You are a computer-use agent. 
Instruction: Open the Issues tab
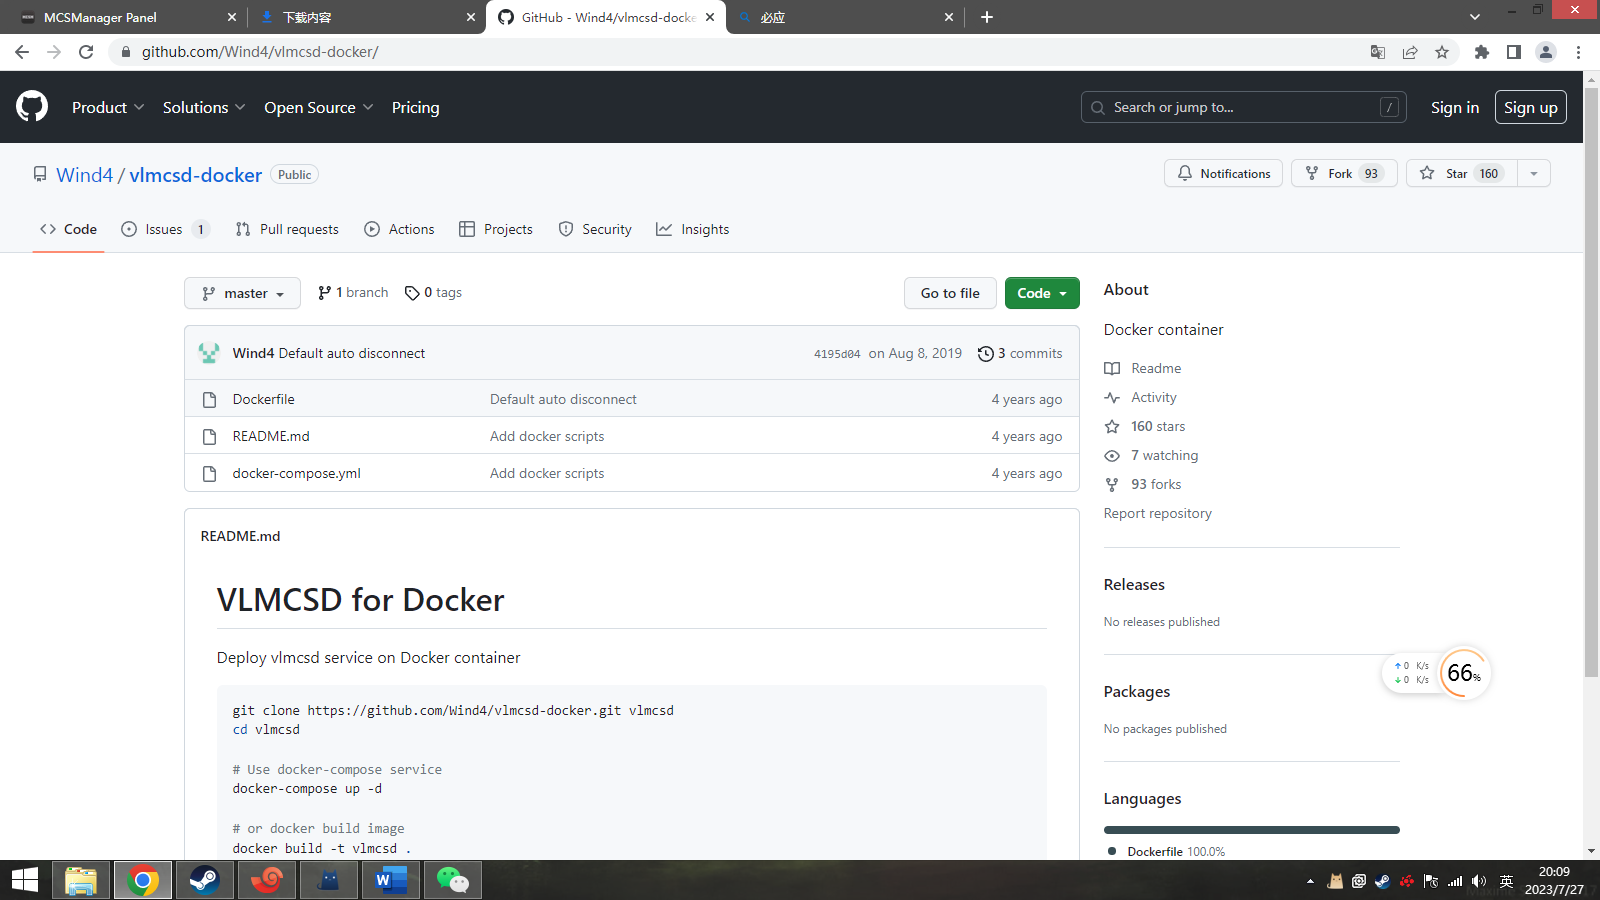click(x=165, y=229)
